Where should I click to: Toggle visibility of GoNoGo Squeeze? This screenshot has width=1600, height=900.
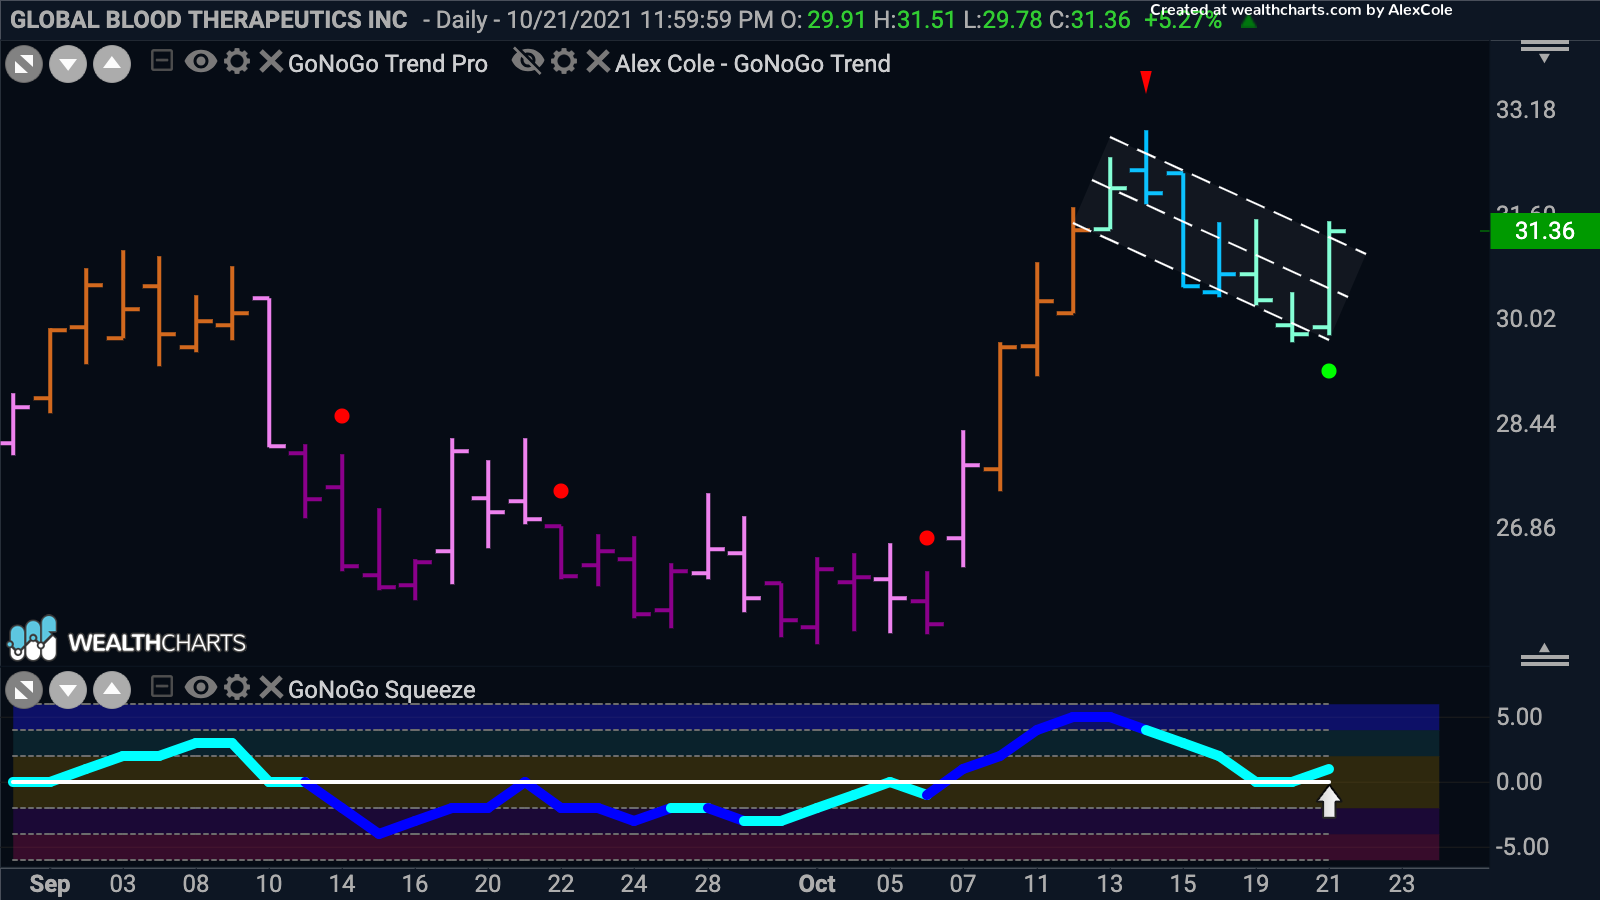click(200, 687)
